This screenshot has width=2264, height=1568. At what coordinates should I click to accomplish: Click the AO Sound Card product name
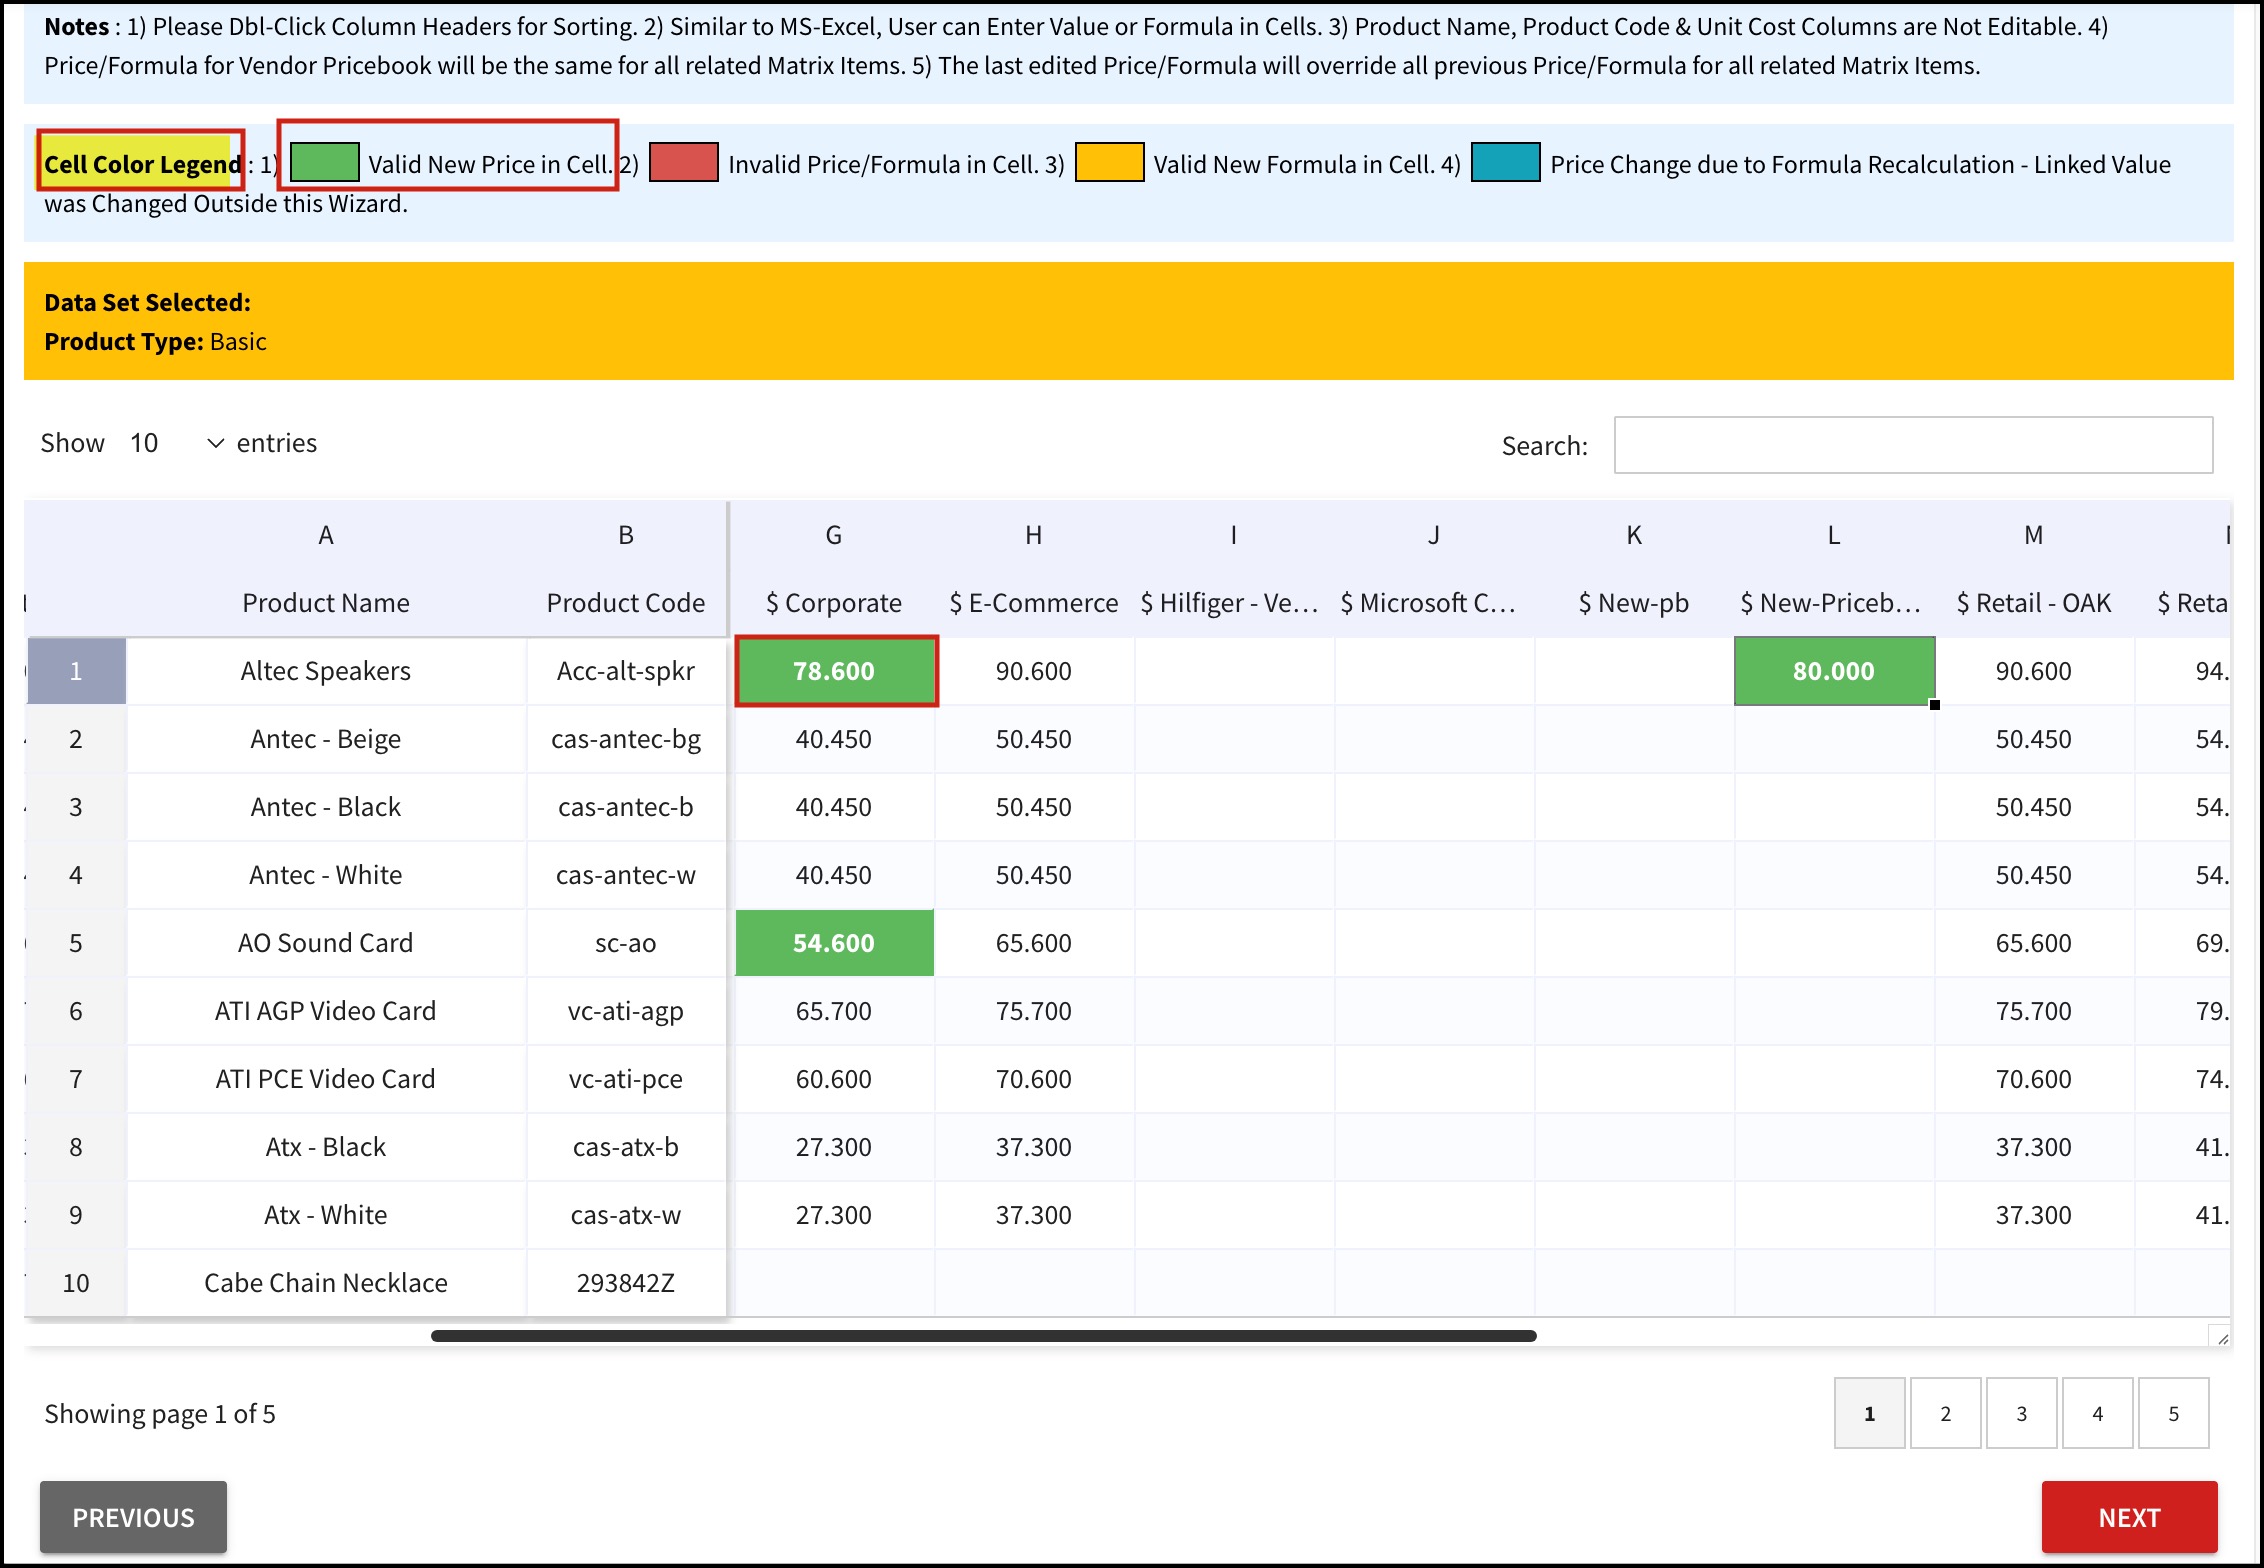(x=326, y=943)
